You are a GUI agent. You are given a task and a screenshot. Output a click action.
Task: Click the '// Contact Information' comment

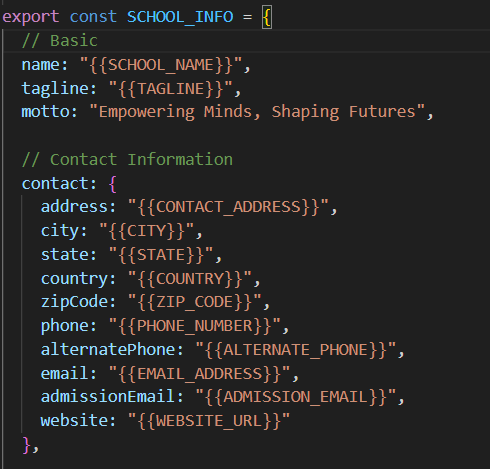point(127,160)
